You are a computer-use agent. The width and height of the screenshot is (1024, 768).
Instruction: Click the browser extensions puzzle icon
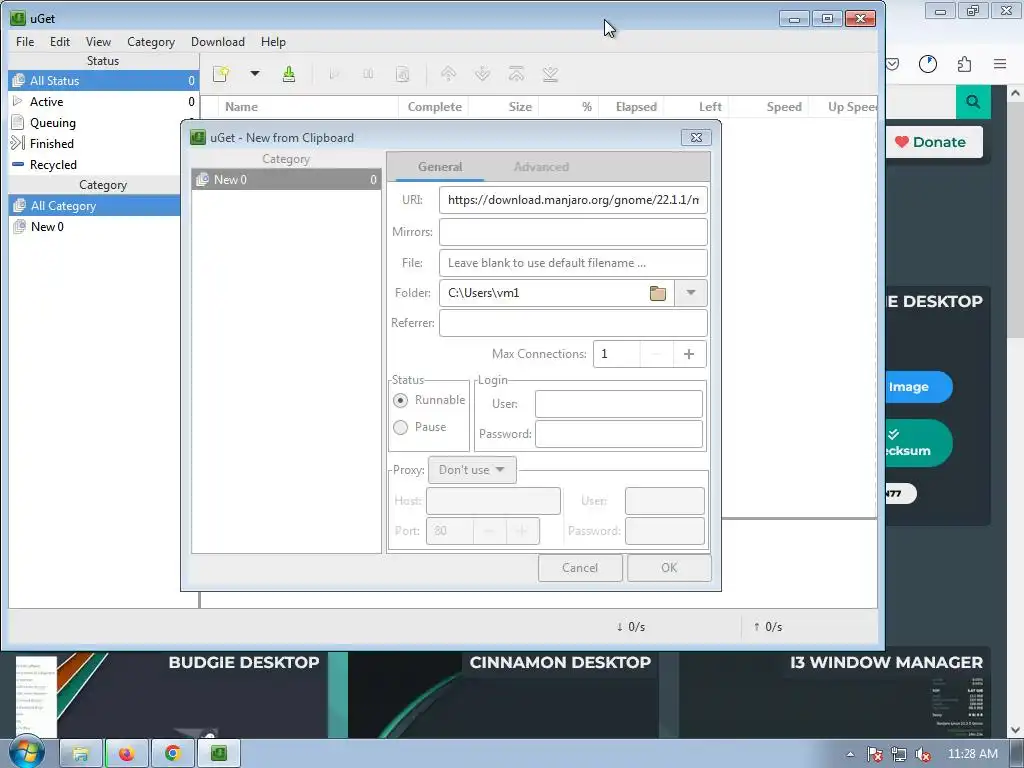coord(964,64)
